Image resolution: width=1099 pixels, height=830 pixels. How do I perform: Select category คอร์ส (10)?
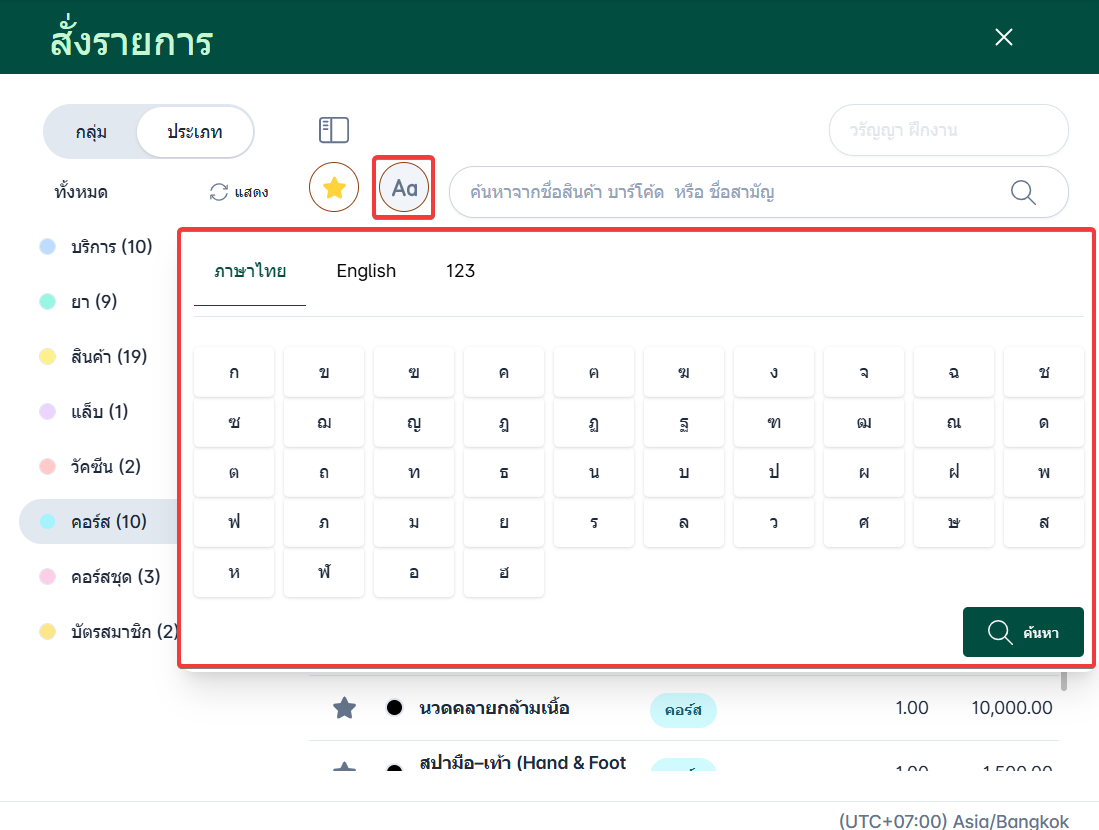point(98,522)
